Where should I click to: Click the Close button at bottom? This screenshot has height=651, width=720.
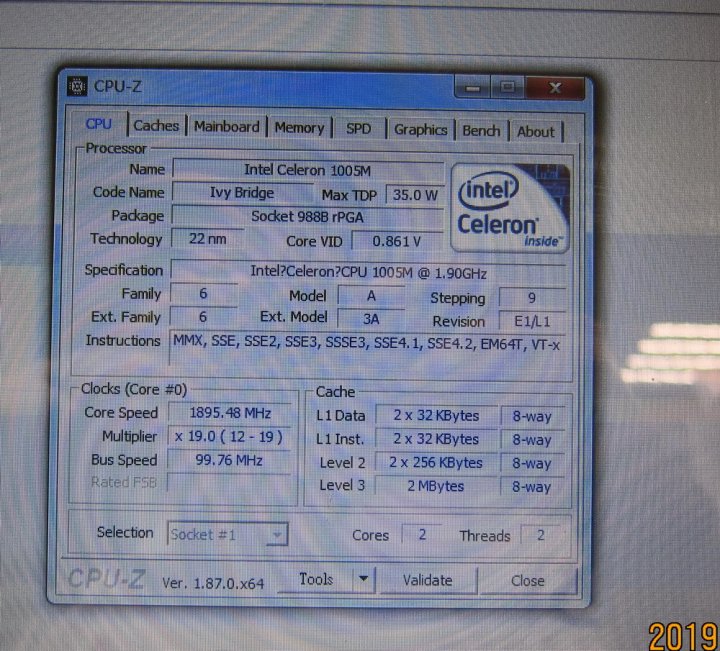click(528, 581)
